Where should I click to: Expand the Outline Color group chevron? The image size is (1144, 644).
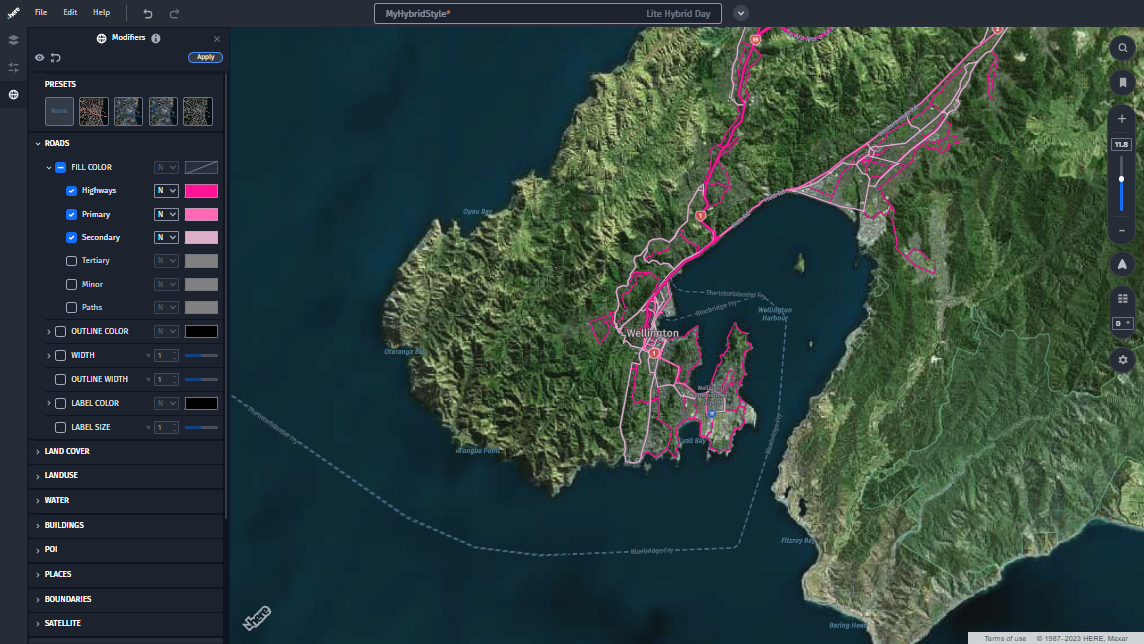pyautogui.click(x=49, y=332)
